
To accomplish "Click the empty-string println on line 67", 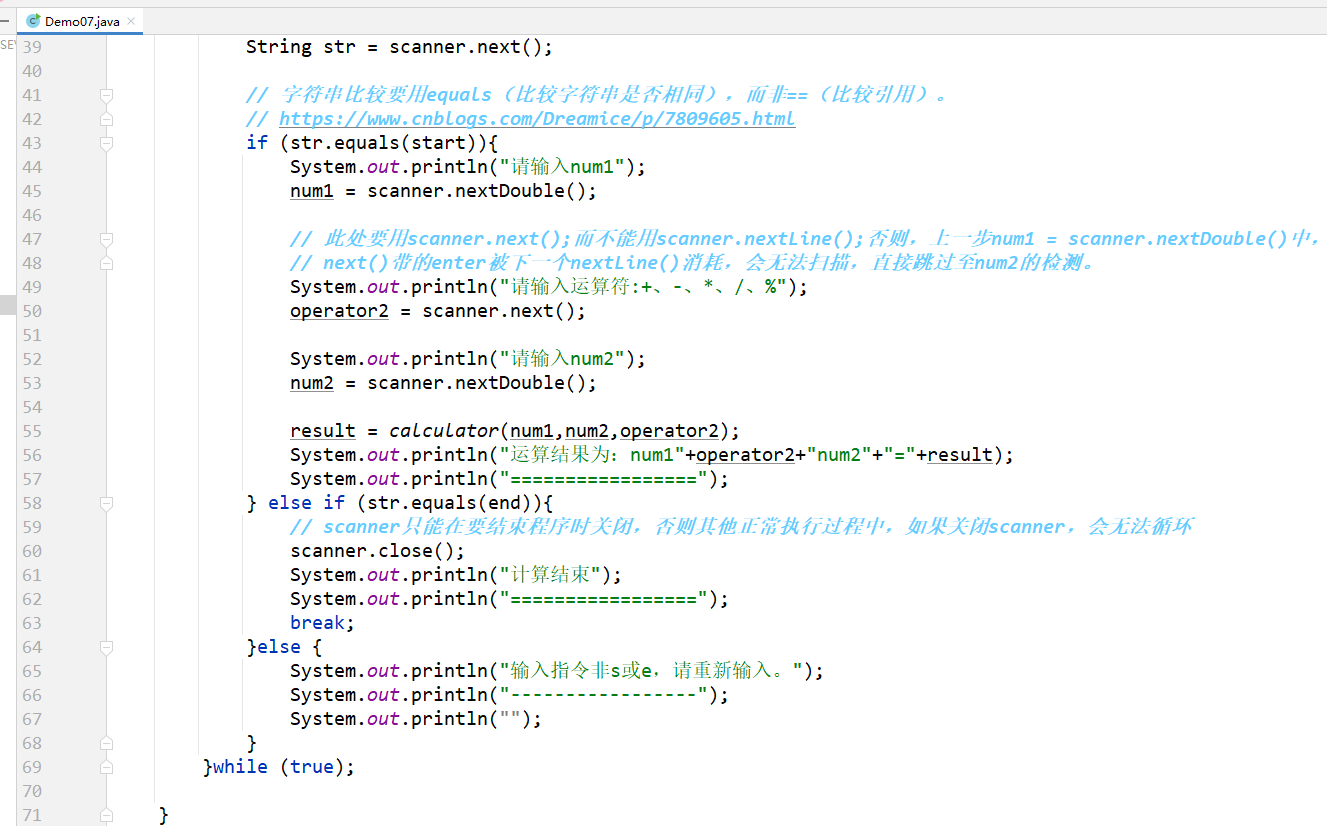I will [416, 719].
